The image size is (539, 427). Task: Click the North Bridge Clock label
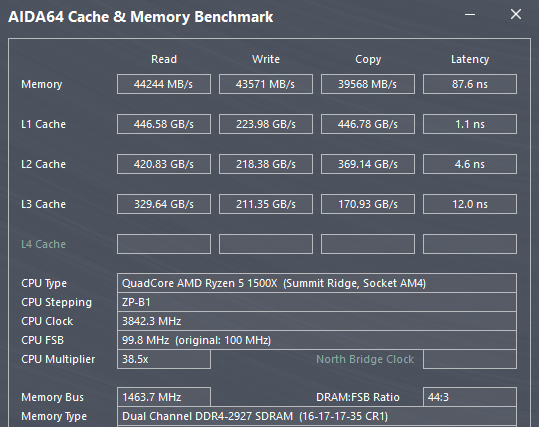point(365,359)
